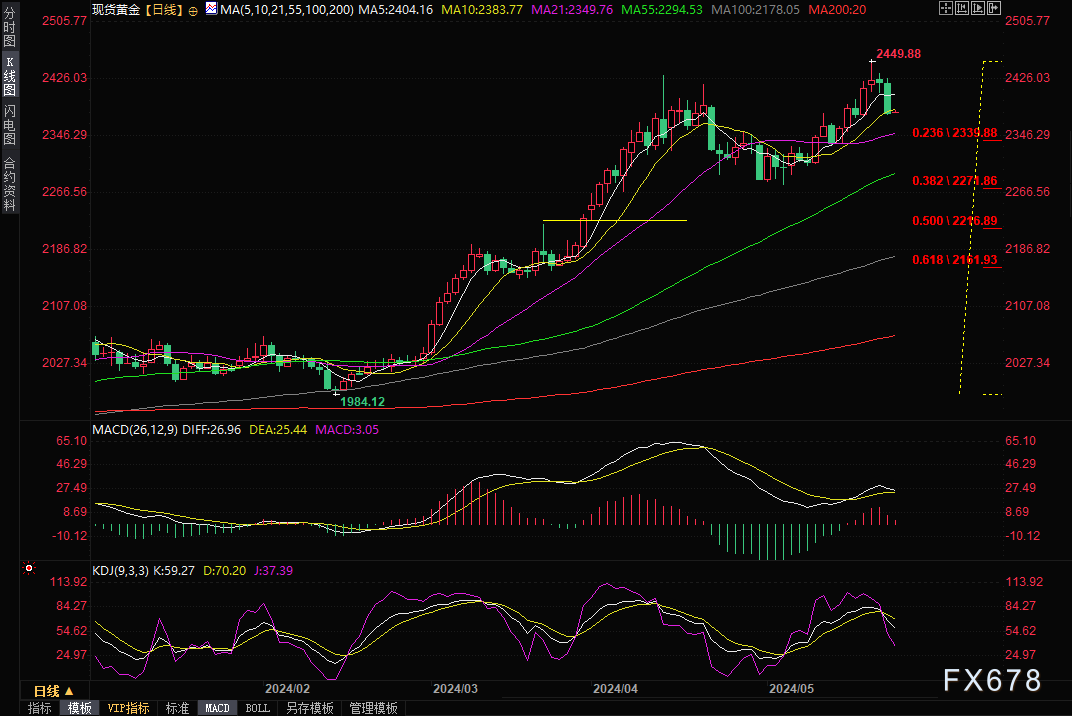The image size is (1072, 716).
Task: Select the K线图 side tab
Action: tap(9, 75)
